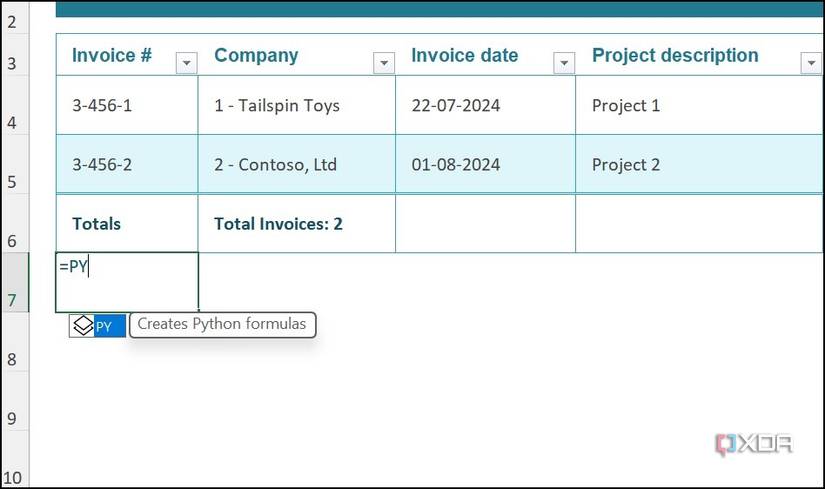Select row 5 header
Screen dimensions: 825x489
(x=12, y=183)
